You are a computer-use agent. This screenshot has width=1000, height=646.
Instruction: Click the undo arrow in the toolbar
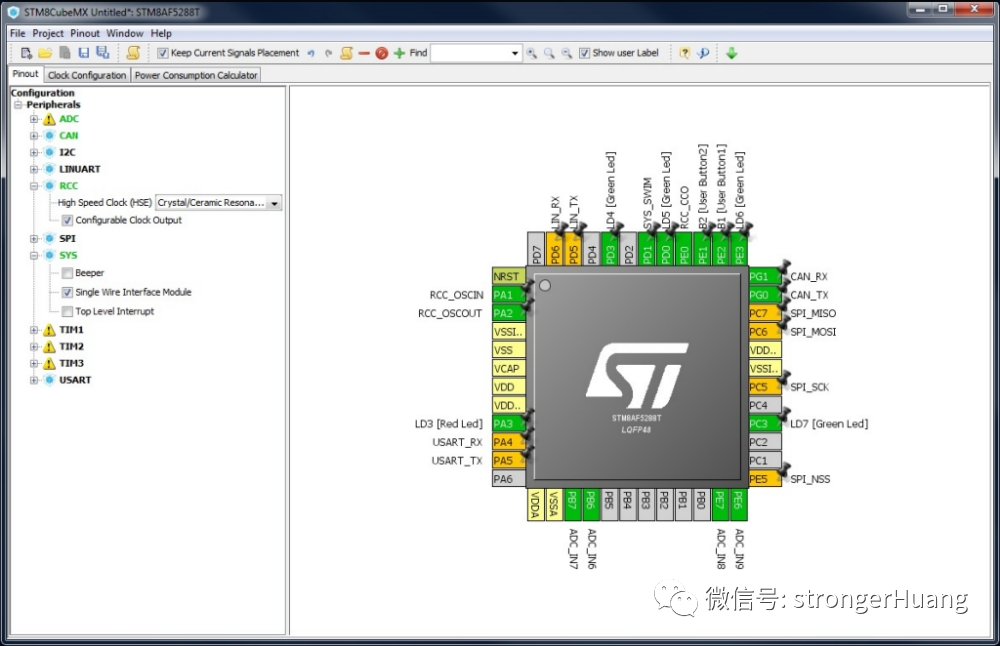pyautogui.click(x=310, y=52)
